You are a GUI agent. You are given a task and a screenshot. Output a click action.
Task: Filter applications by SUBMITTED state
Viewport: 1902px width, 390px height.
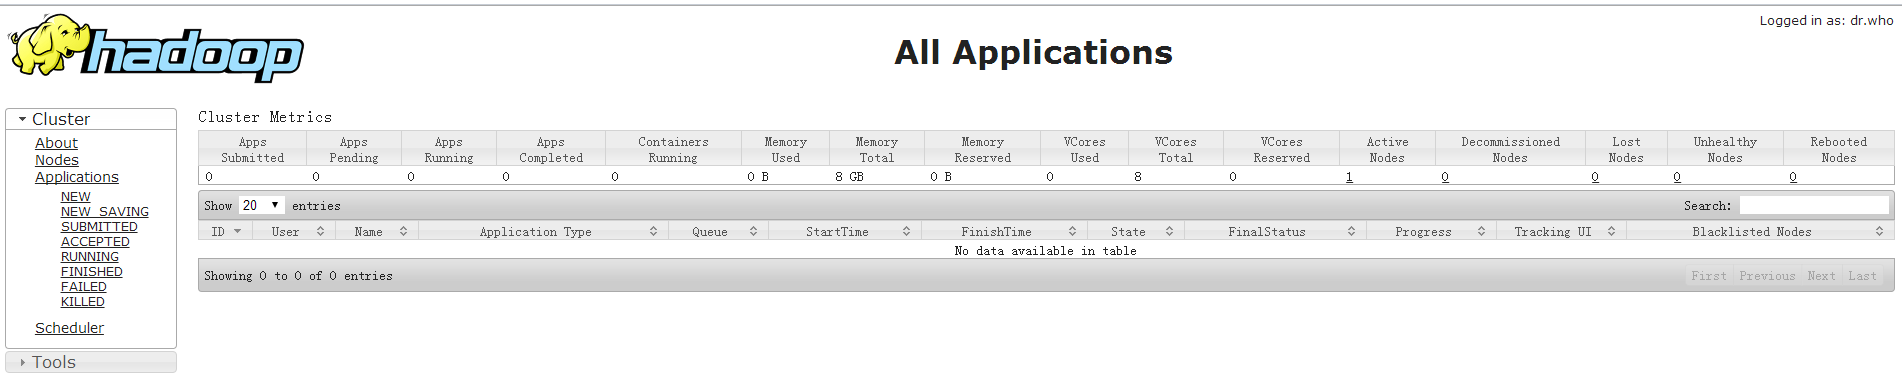click(x=99, y=227)
